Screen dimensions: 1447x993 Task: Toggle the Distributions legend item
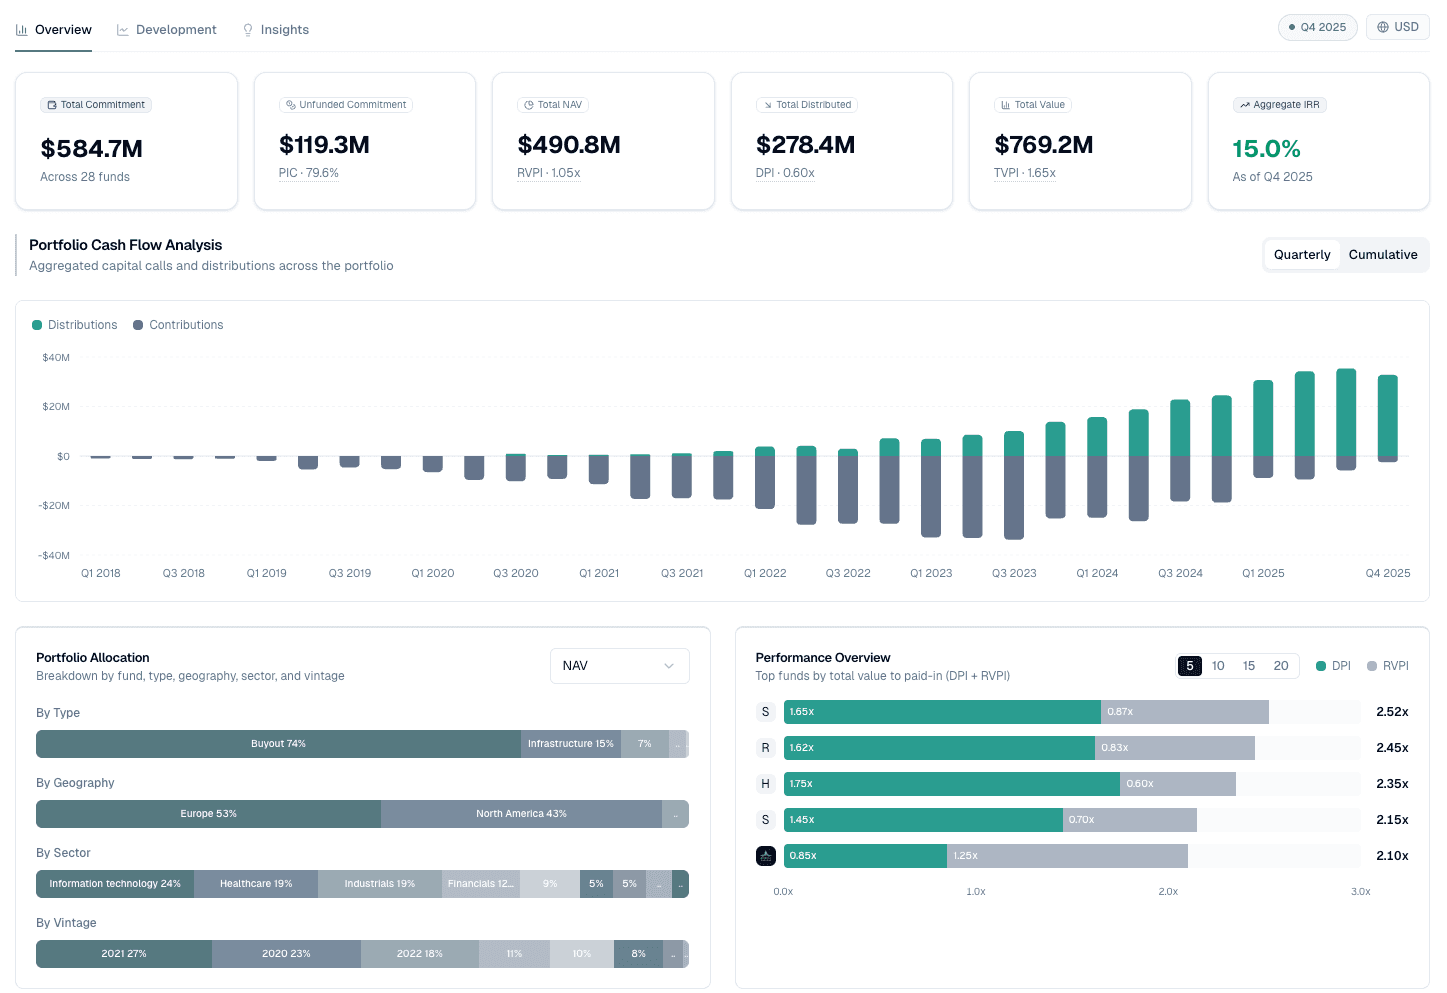pyautogui.click(x=75, y=325)
